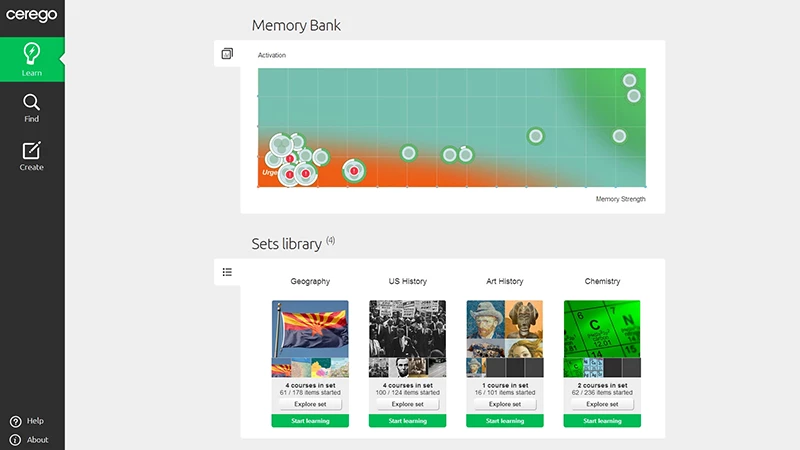
Task: Open the Chemistry periodic table thumbnail
Action: tap(602, 329)
